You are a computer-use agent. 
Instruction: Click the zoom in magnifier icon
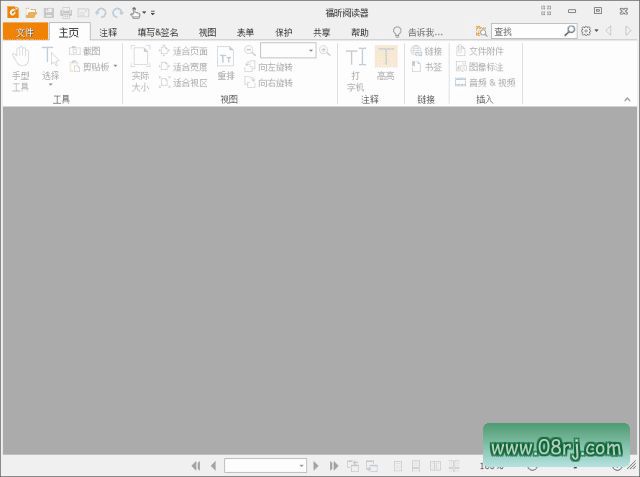pos(324,51)
